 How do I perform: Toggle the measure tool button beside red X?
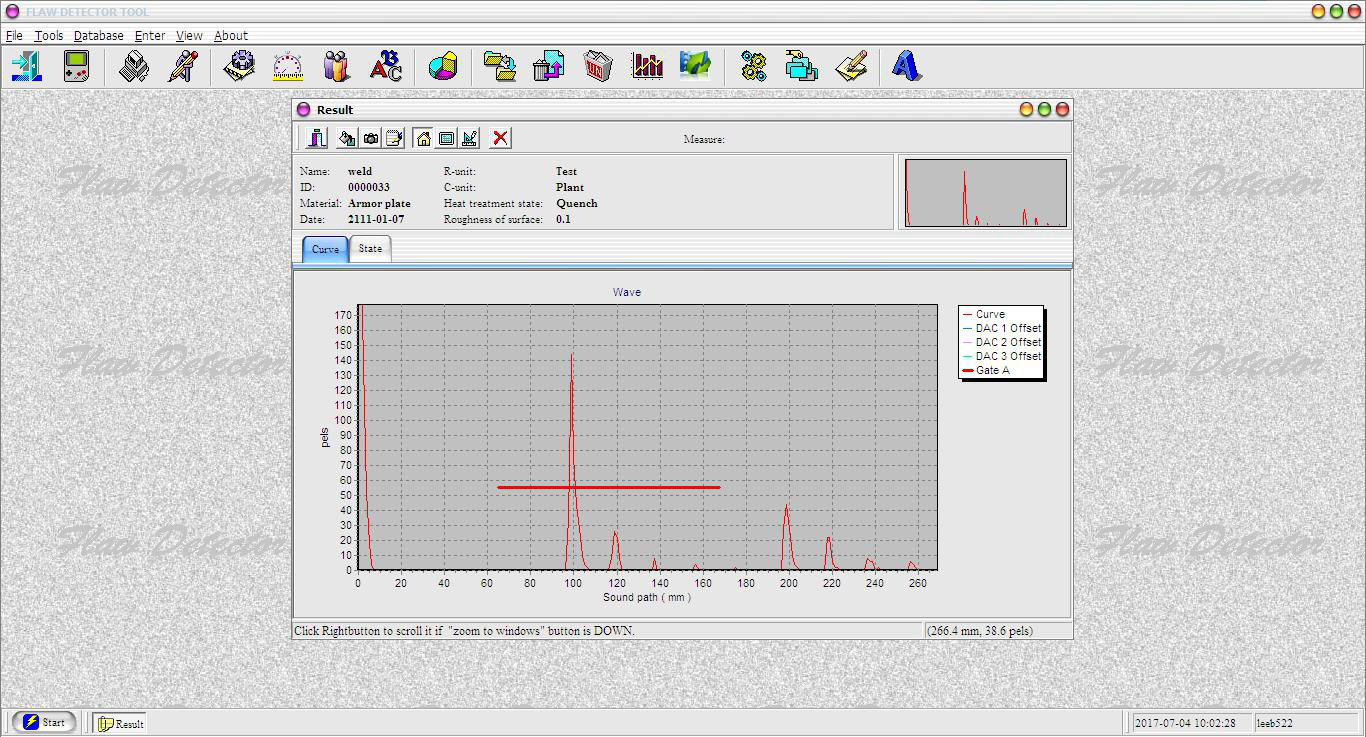[x=469, y=138]
